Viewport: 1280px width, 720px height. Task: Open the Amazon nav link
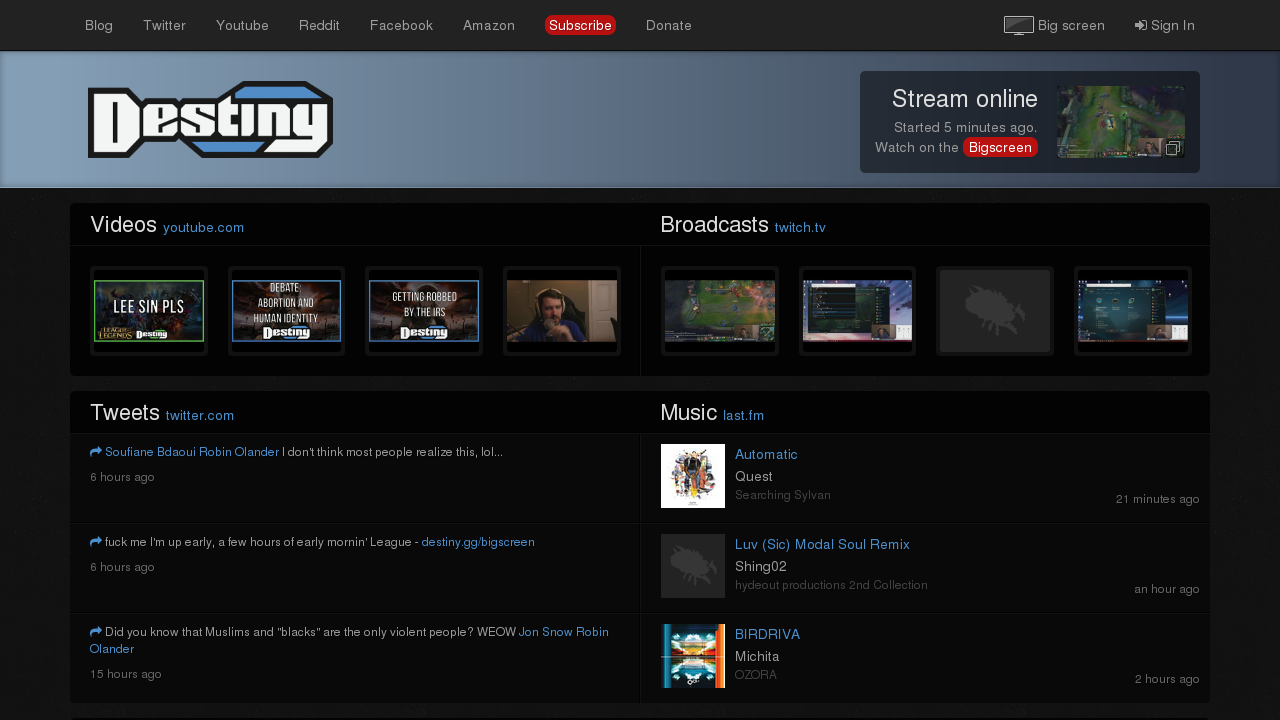[x=489, y=26]
